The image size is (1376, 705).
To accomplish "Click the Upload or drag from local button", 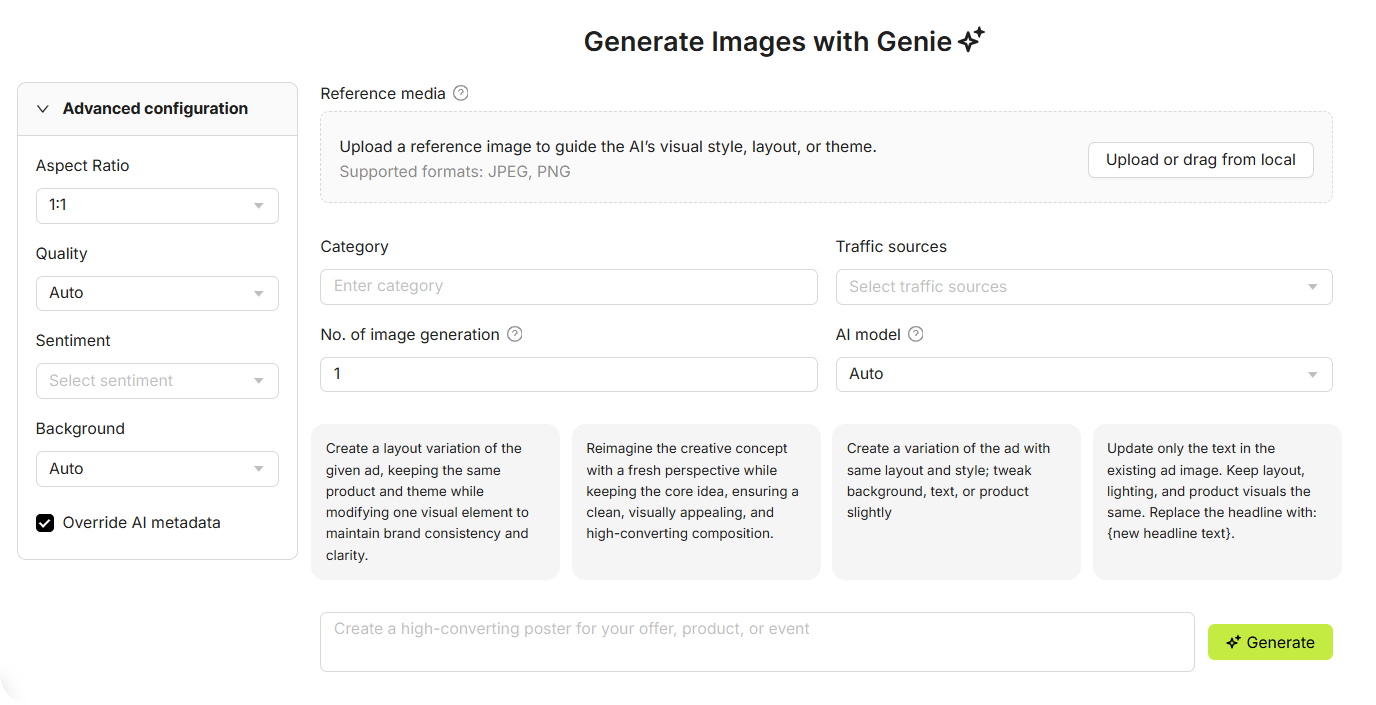I will click(x=1200, y=160).
